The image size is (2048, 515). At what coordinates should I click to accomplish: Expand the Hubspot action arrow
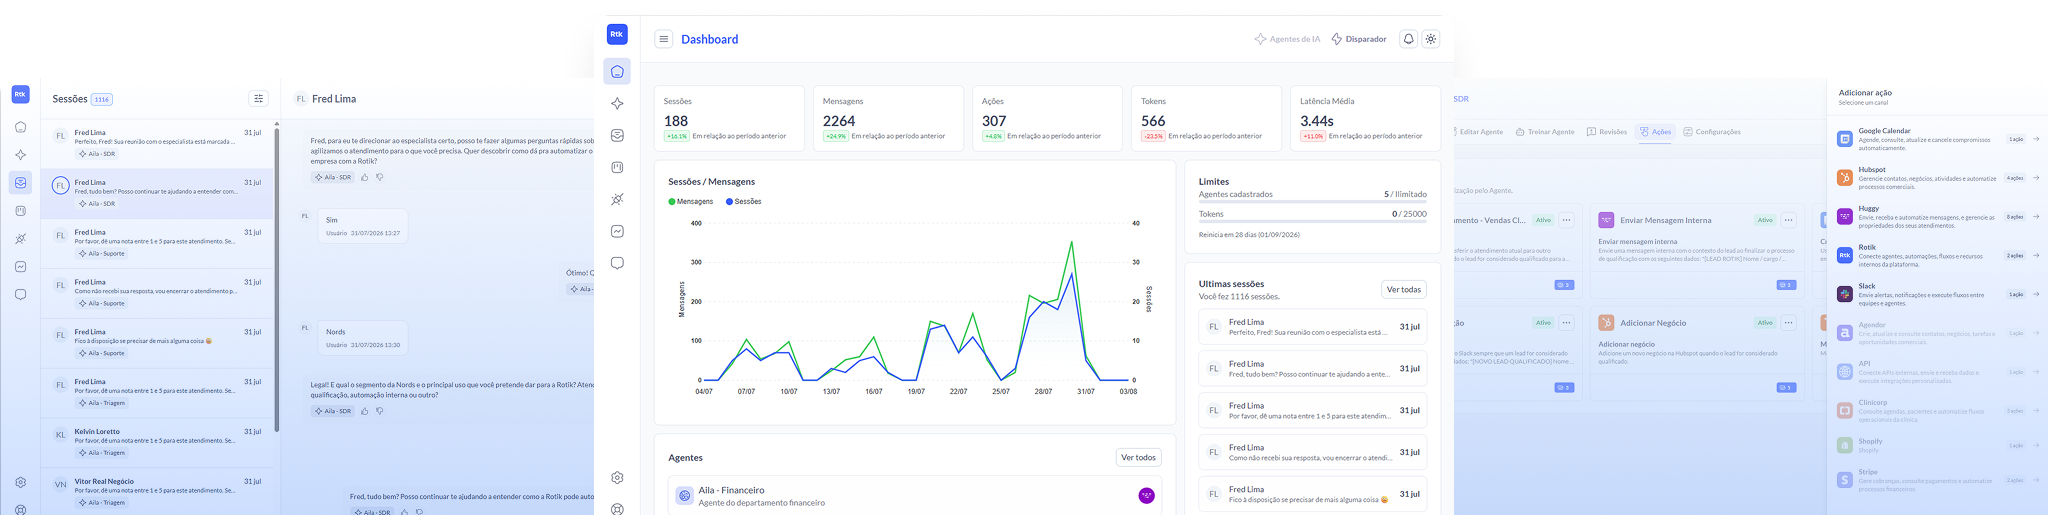click(x=2036, y=178)
